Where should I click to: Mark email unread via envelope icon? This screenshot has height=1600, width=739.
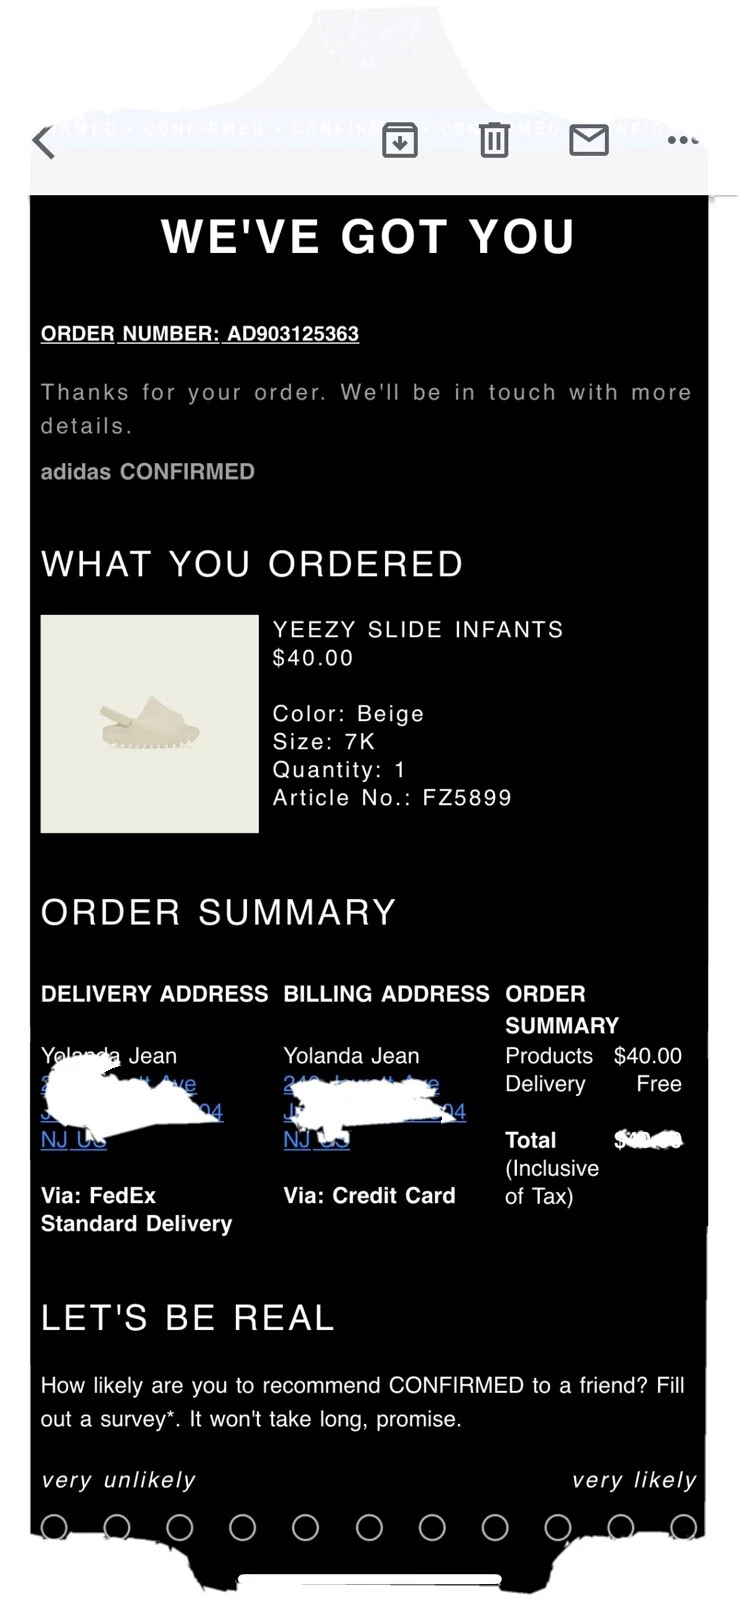pos(589,140)
